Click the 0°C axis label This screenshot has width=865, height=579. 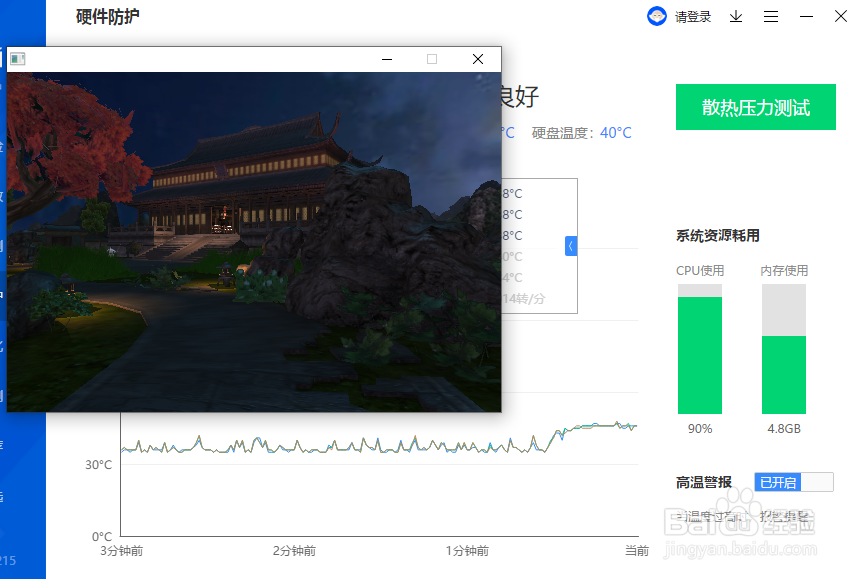(102, 537)
